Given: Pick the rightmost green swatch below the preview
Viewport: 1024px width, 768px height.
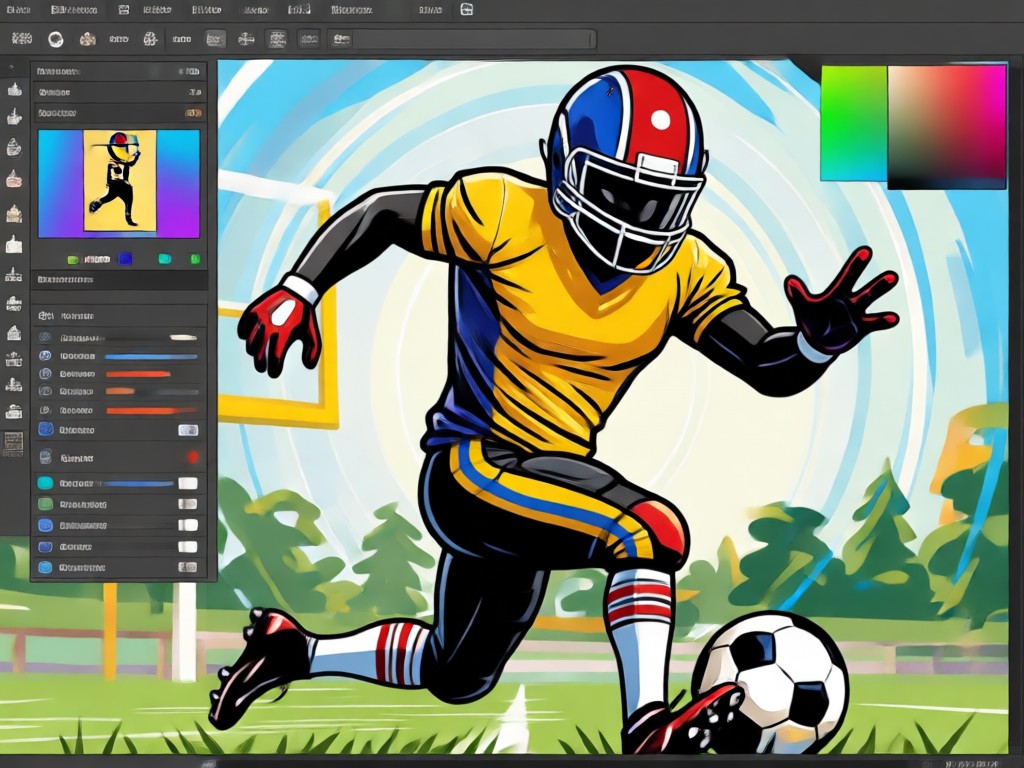Looking at the screenshot, I should [x=195, y=259].
